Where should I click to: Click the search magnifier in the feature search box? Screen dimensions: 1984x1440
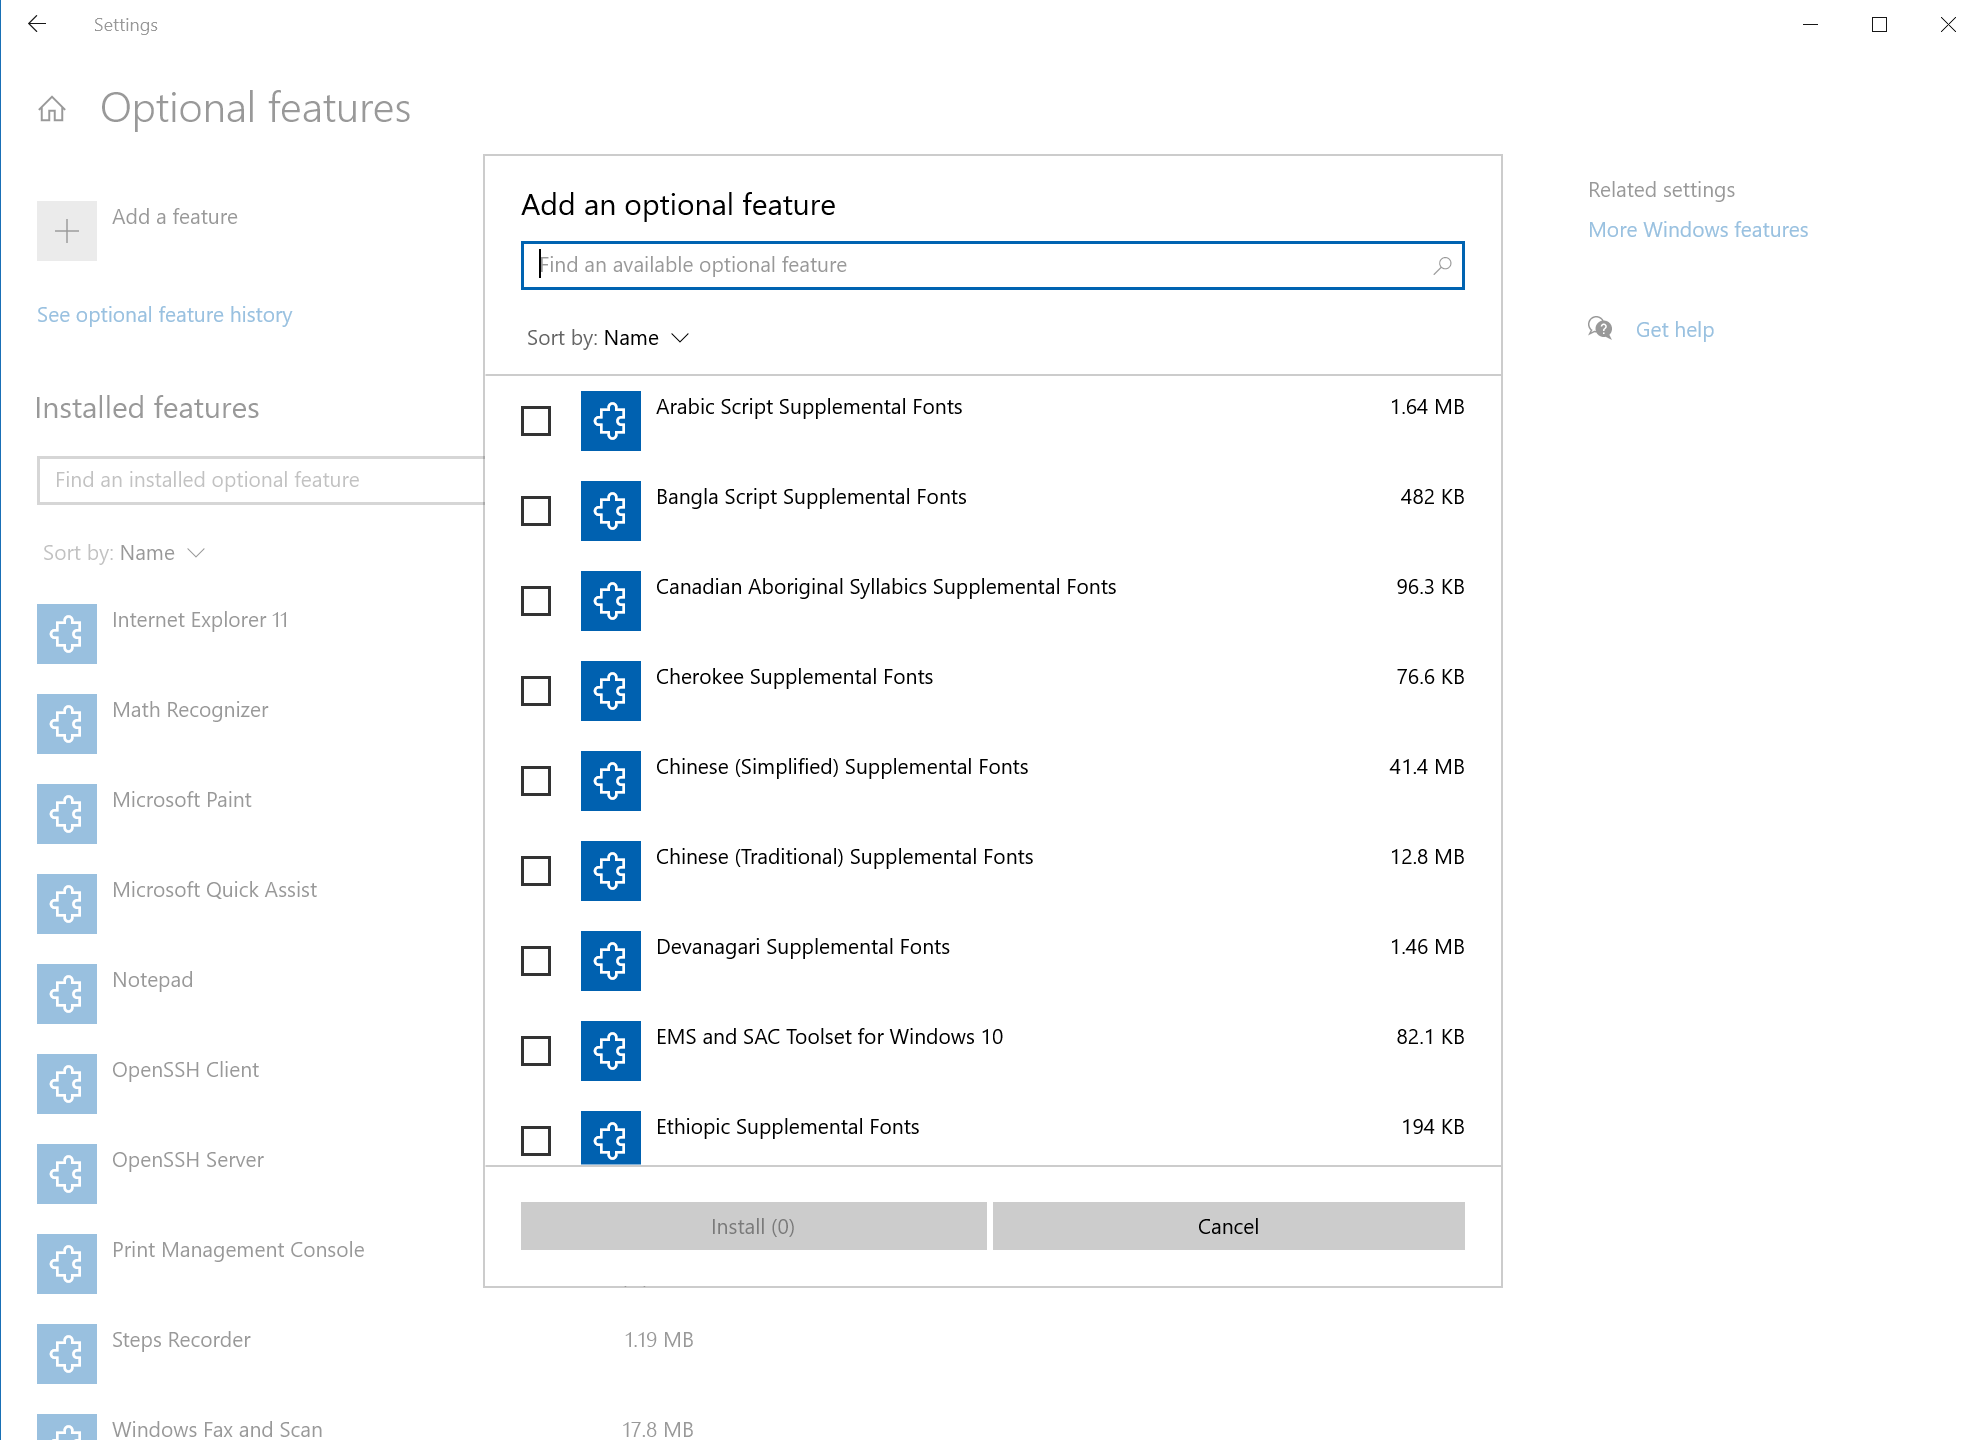(1441, 265)
